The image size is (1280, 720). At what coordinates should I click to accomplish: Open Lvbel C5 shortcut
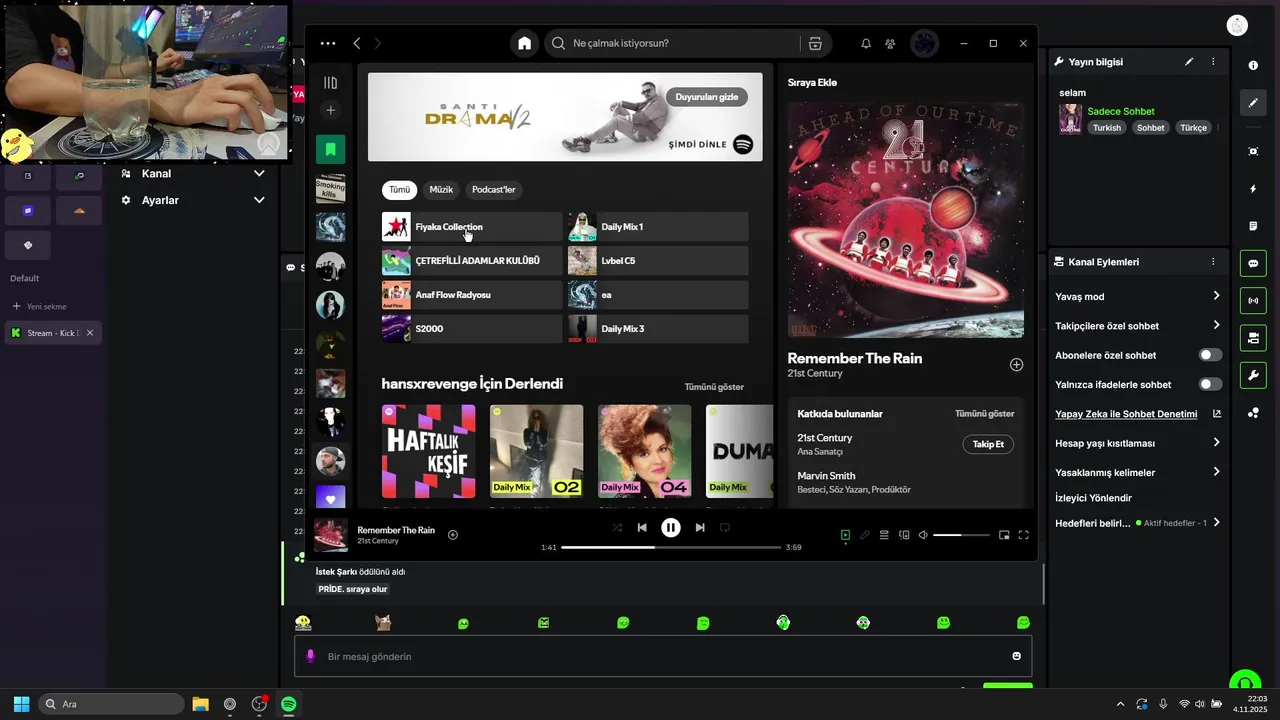[x=658, y=261]
